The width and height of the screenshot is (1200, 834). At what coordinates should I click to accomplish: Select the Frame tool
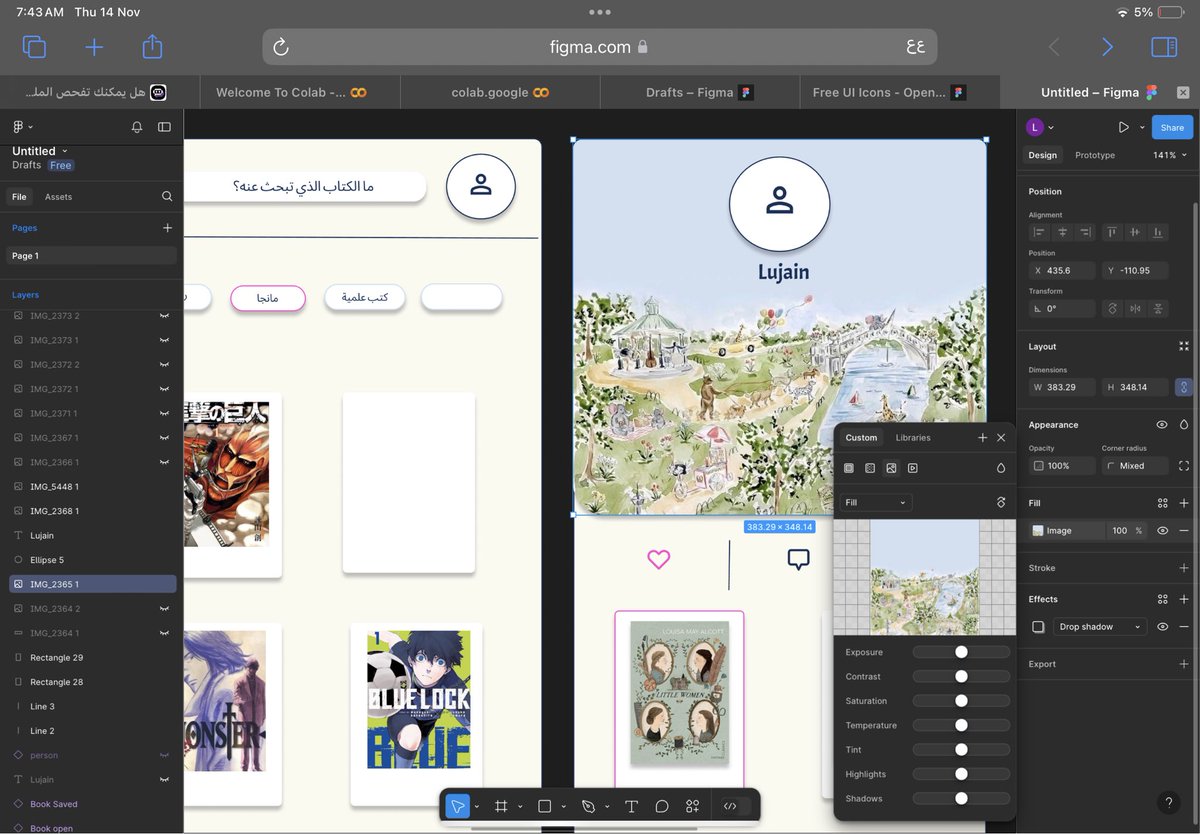click(x=501, y=806)
